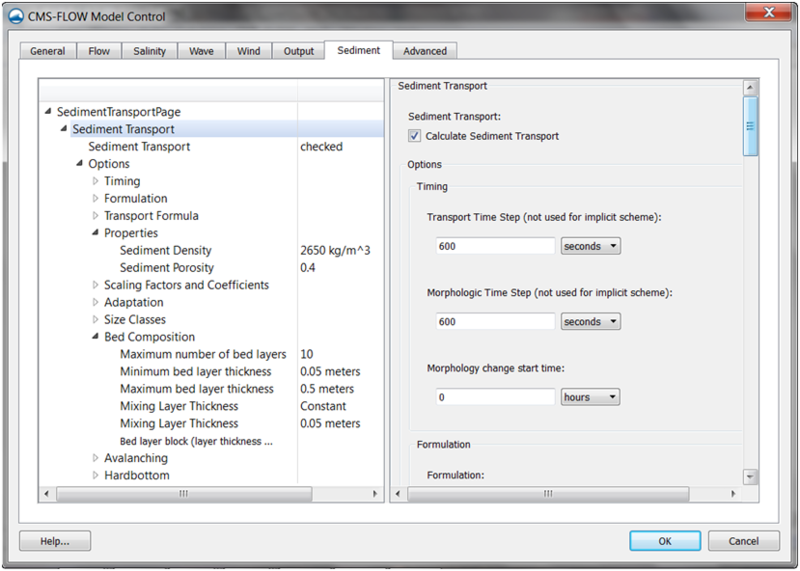Click the CMS-FLOW title bar icon

click(x=16, y=16)
